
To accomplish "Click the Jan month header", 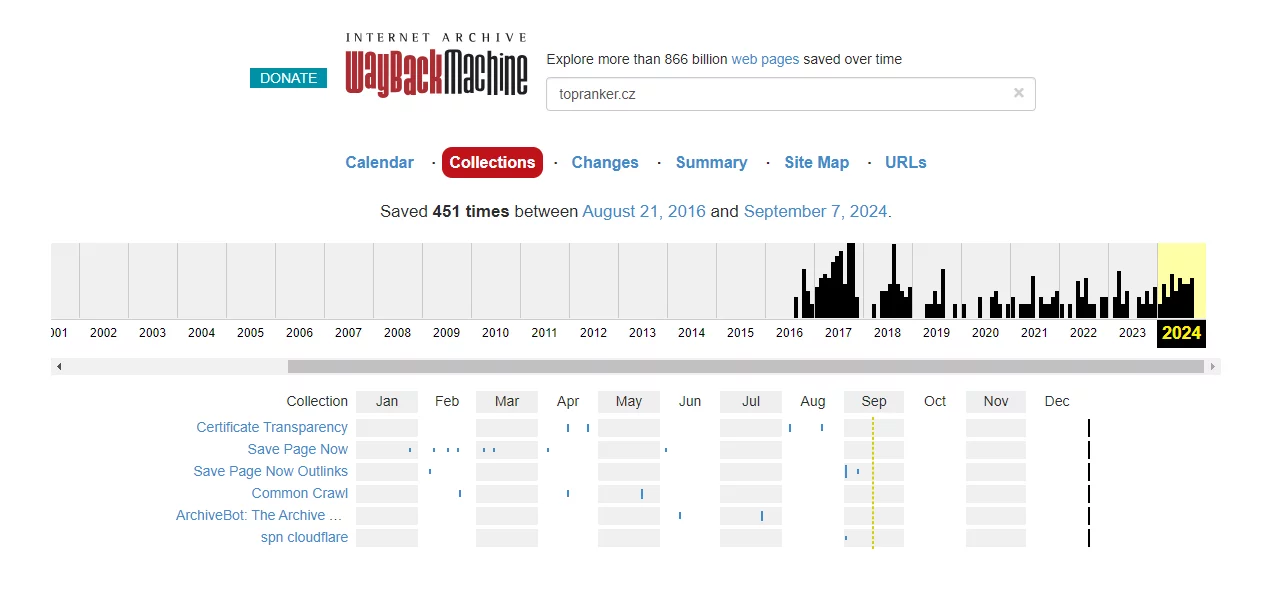I will [x=387, y=401].
